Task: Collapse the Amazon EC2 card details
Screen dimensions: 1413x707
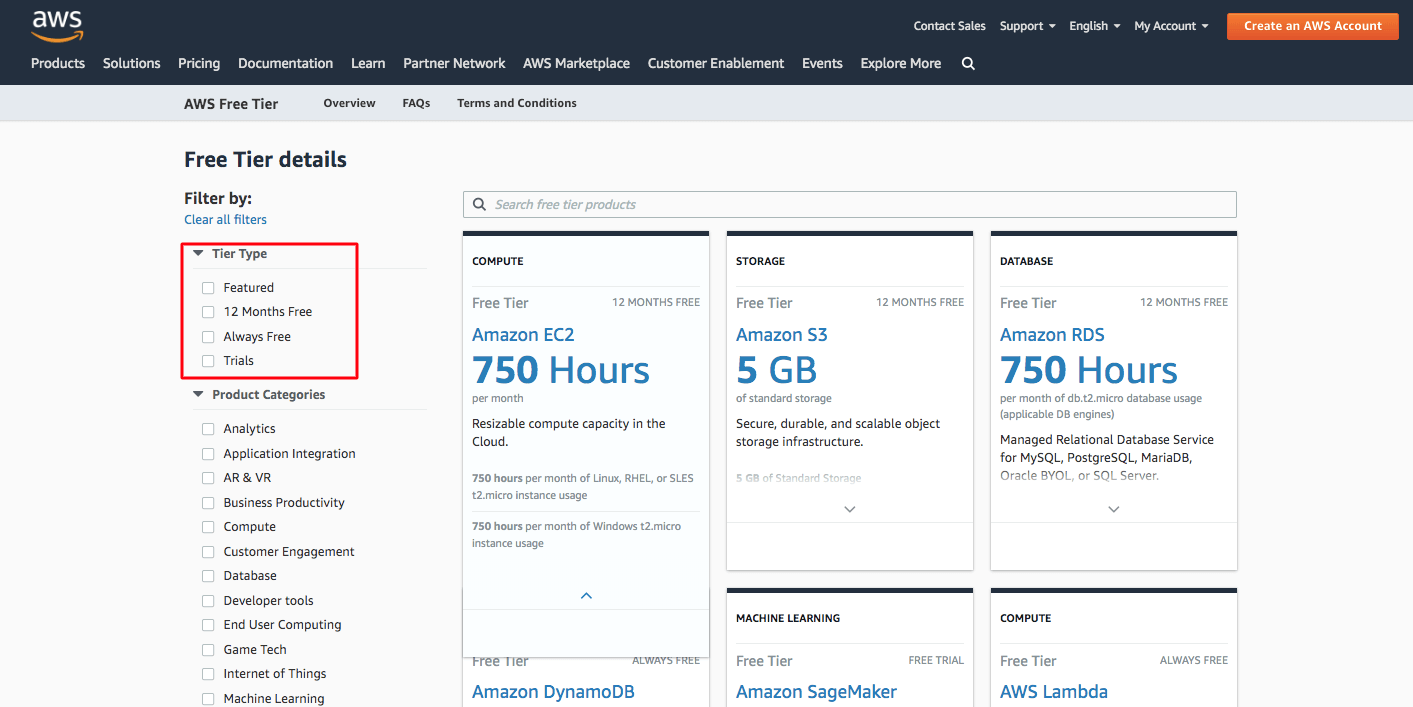Action: click(x=586, y=596)
